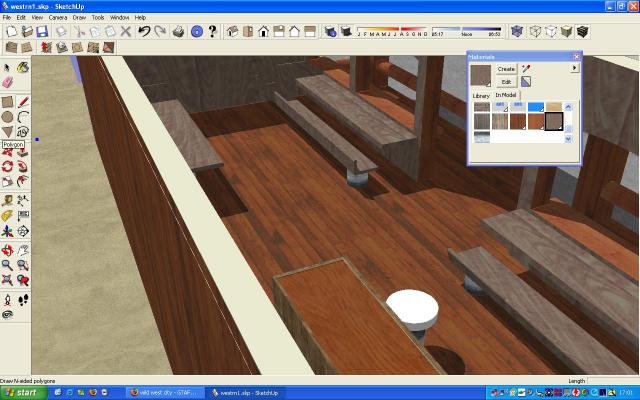Image resolution: width=640 pixels, height=400 pixels.
Task: Click the Redo arrow icon
Action: coord(160,32)
